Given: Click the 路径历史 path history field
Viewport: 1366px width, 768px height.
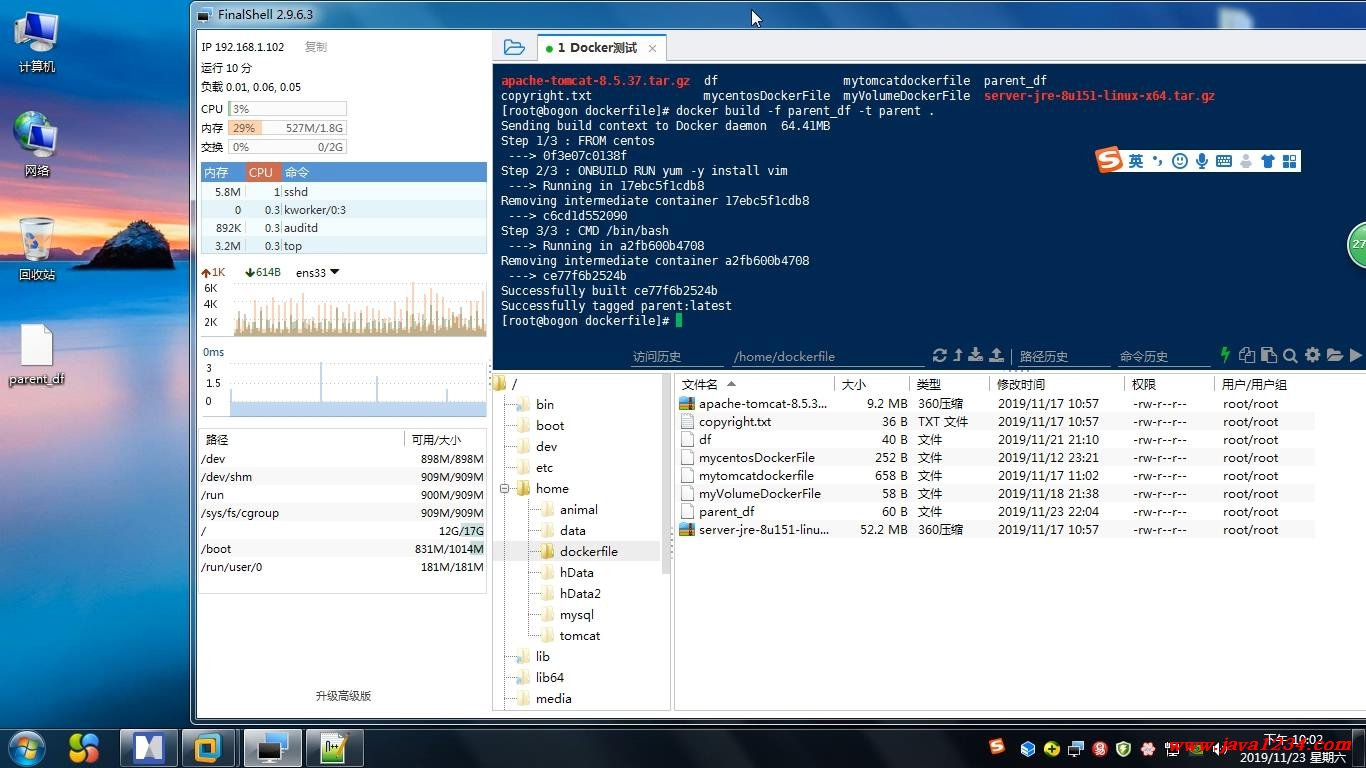Looking at the screenshot, I should pos(1064,356).
